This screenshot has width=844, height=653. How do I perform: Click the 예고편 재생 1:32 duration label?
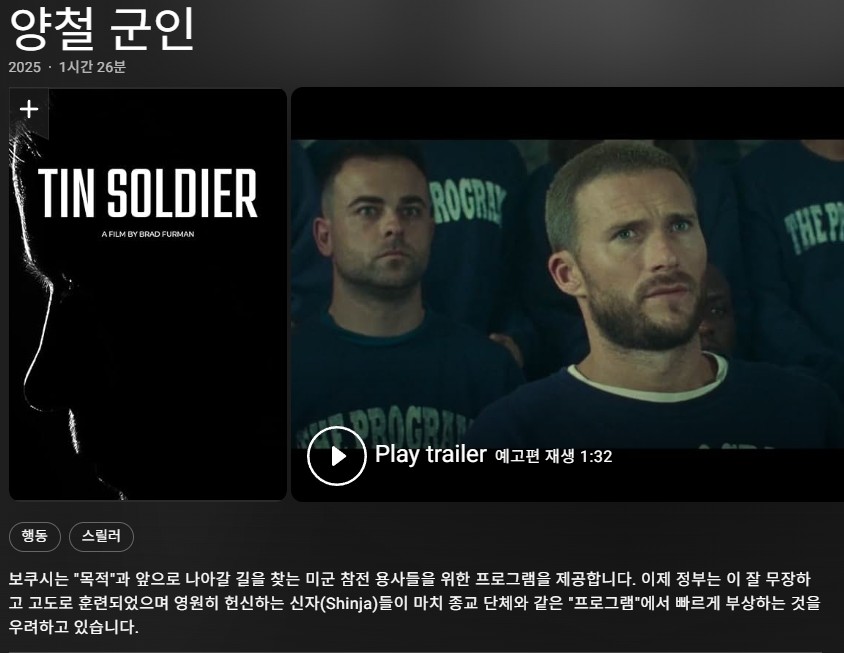coord(553,457)
